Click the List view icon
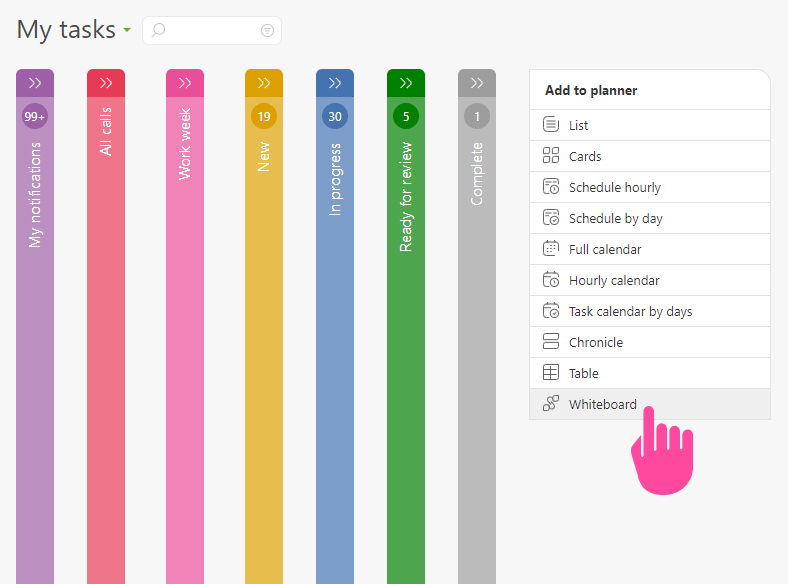The height and width of the screenshot is (584, 788). (550, 125)
